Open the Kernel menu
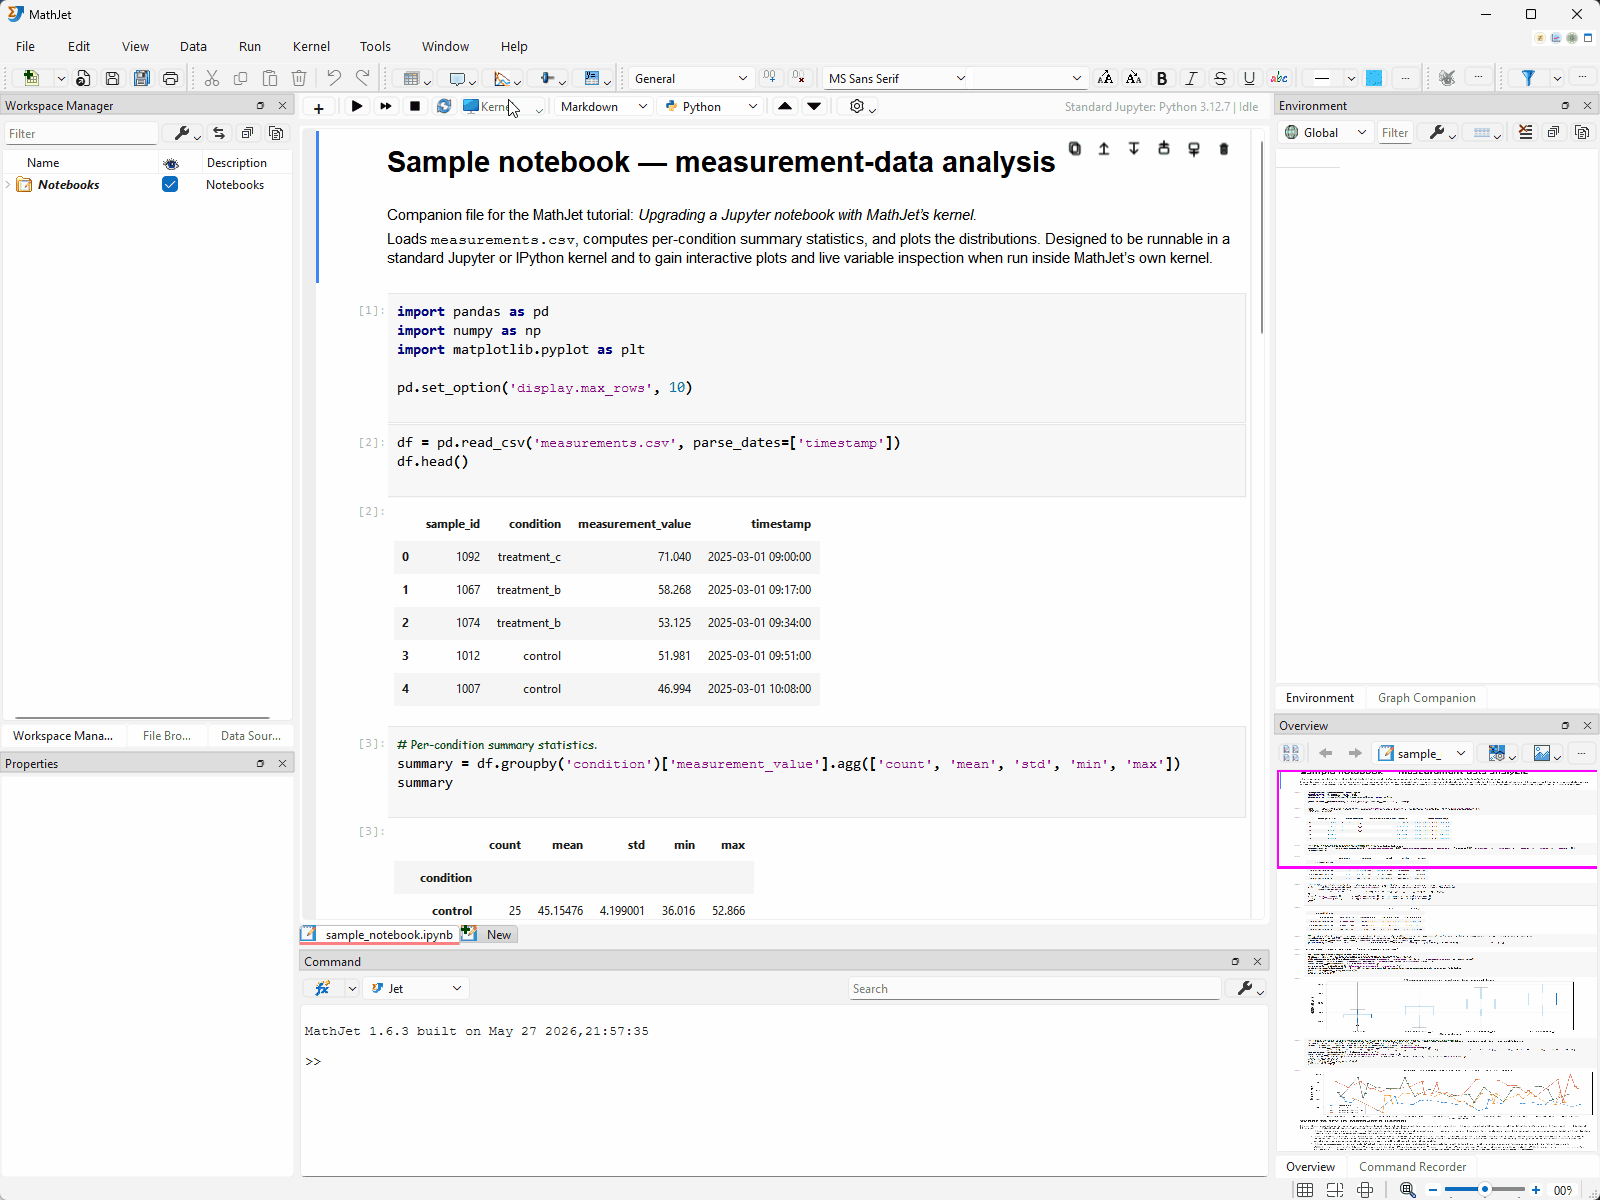This screenshot has height=1200, width=1600. 311,46
